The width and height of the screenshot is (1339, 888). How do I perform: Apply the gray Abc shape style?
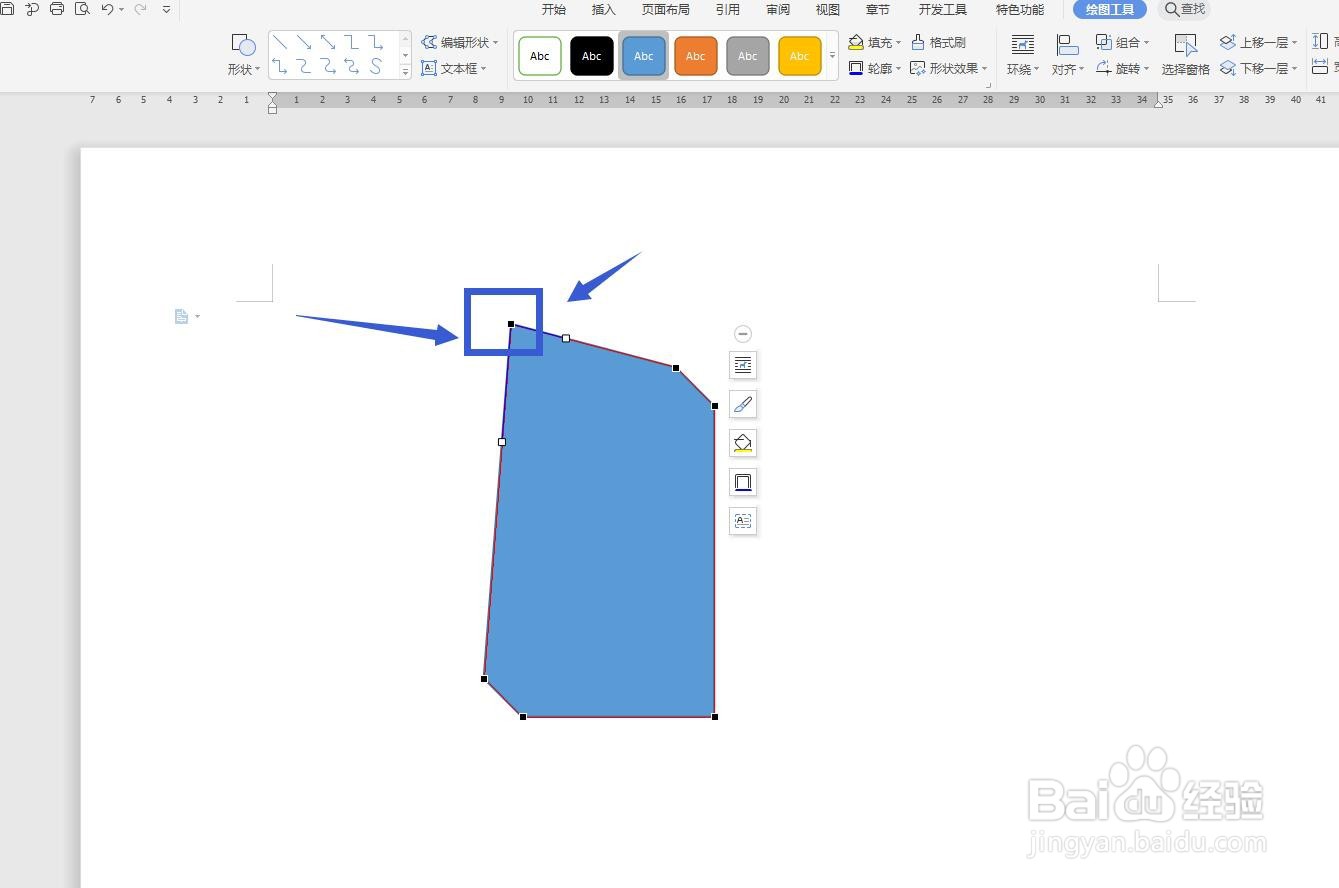tap(748, 56)
